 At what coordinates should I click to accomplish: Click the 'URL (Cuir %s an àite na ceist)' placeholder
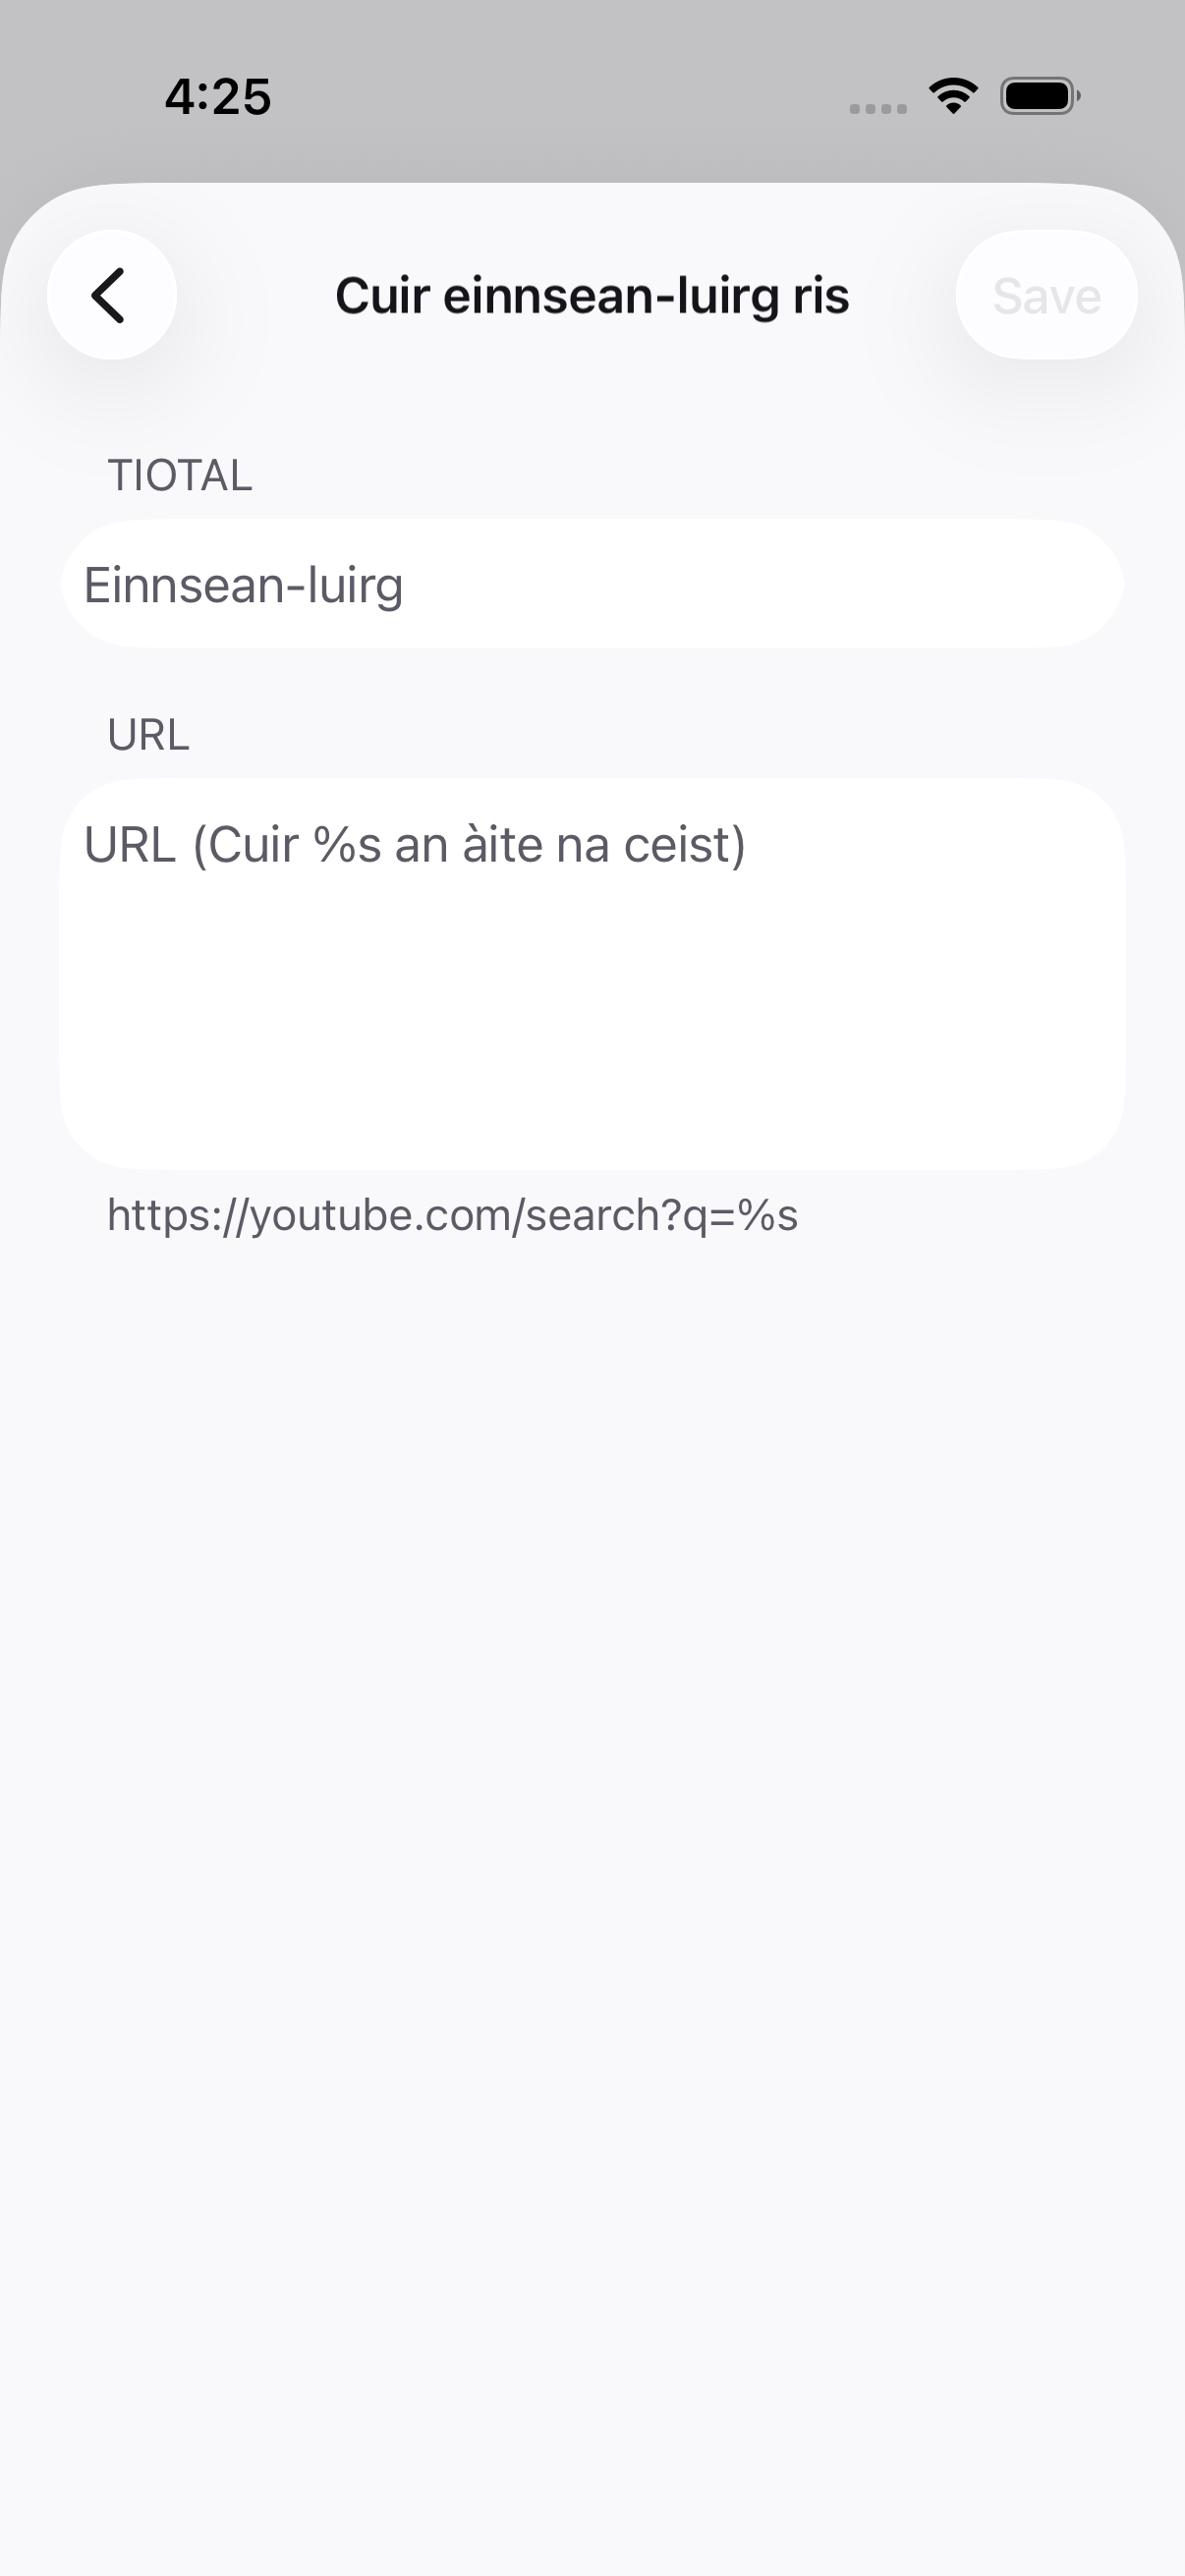click(x=415, y=845)
